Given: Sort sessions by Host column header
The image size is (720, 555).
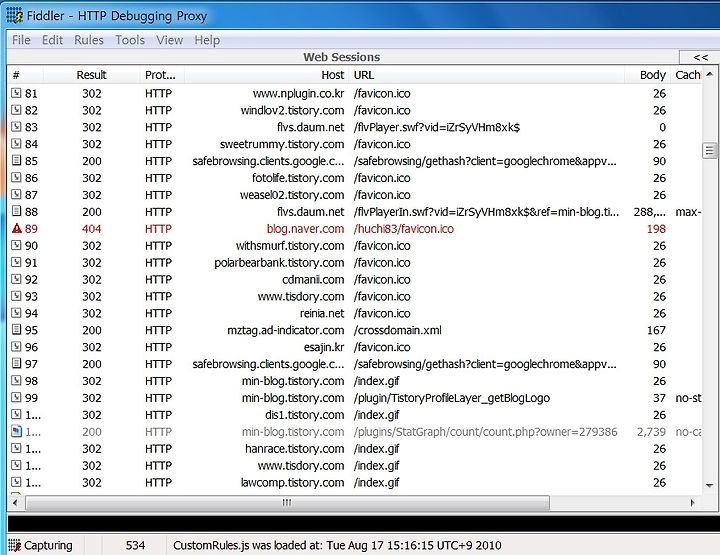Looking at the screenshot, I should click(x=266, y=75).
